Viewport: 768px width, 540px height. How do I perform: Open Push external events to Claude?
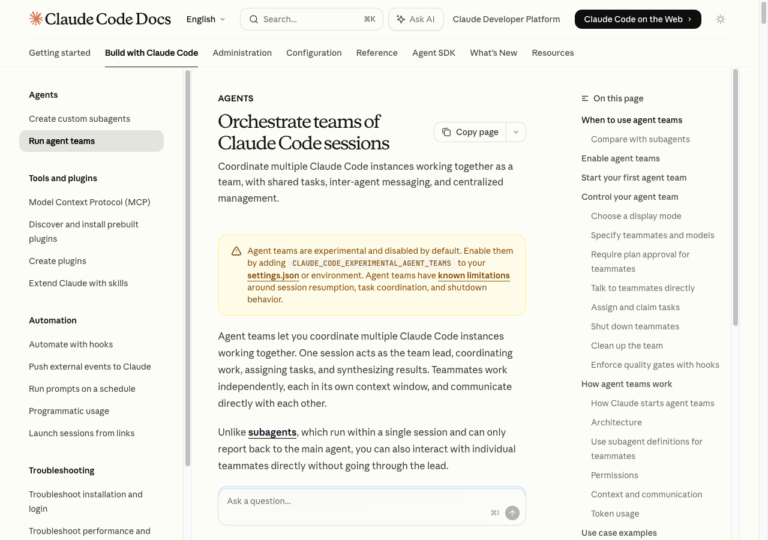[90, 366]
